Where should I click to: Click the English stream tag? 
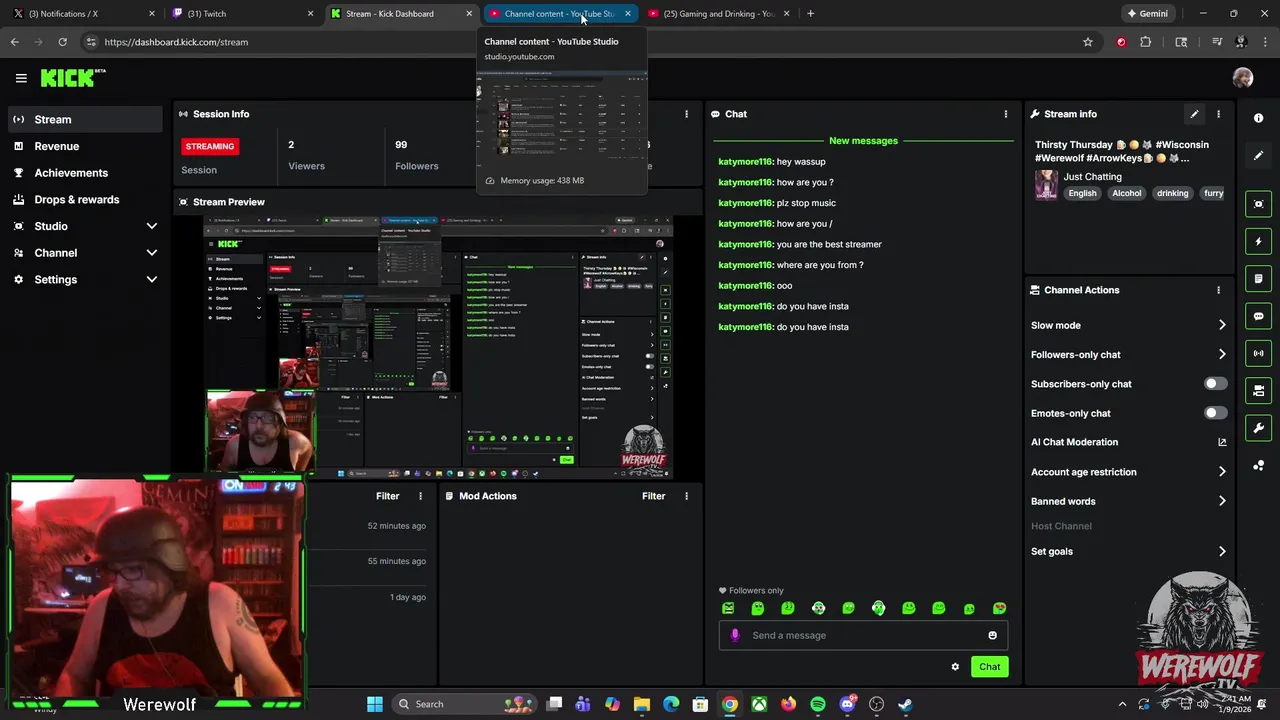coord(1082,193)
